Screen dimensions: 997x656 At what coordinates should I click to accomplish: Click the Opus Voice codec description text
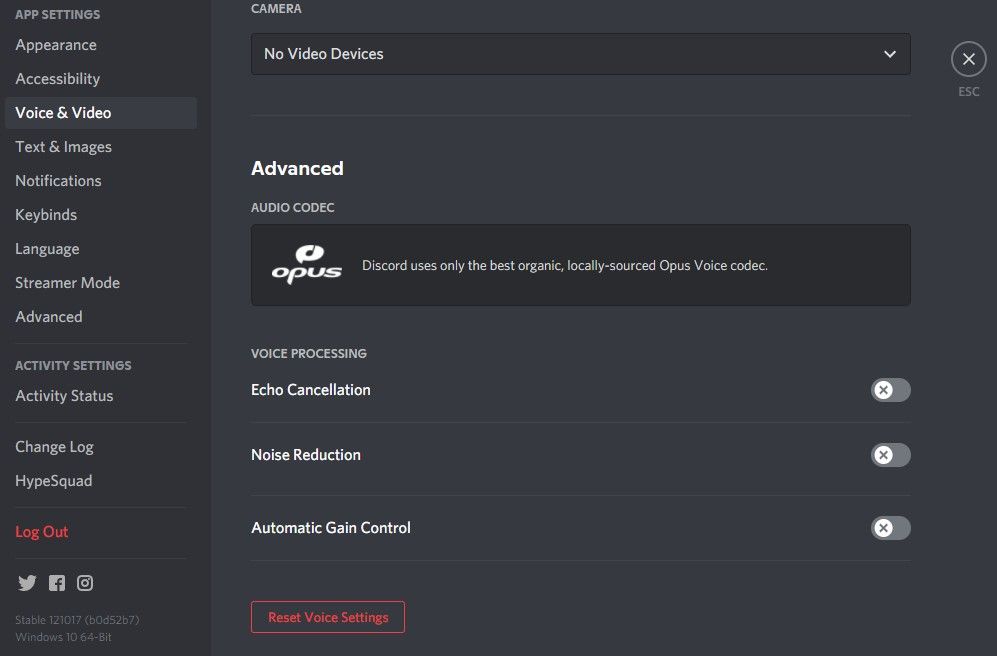click(565, 266)
